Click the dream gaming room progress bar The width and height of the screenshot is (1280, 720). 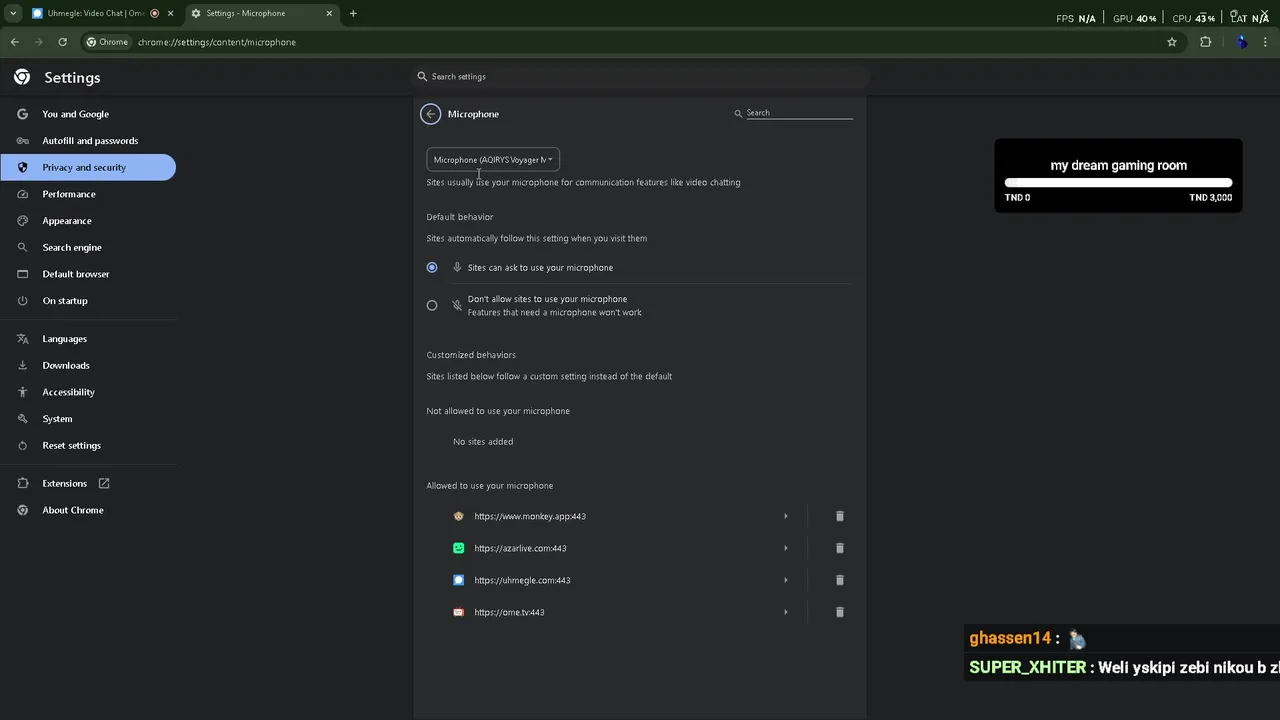(x=1118, y=183)
